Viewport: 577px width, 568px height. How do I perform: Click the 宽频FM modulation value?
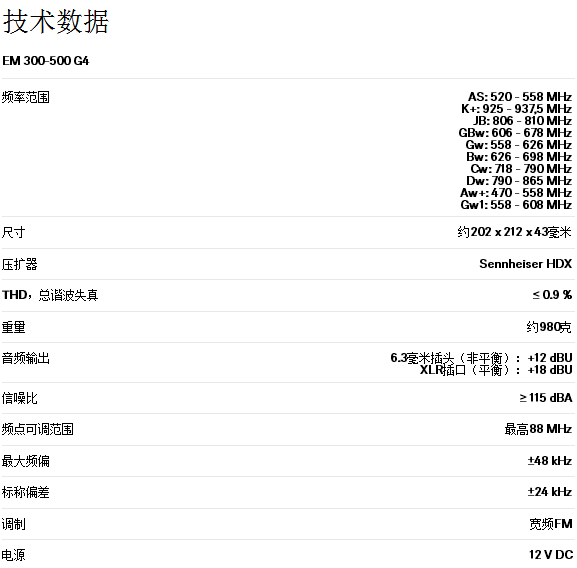click(551, 524)
